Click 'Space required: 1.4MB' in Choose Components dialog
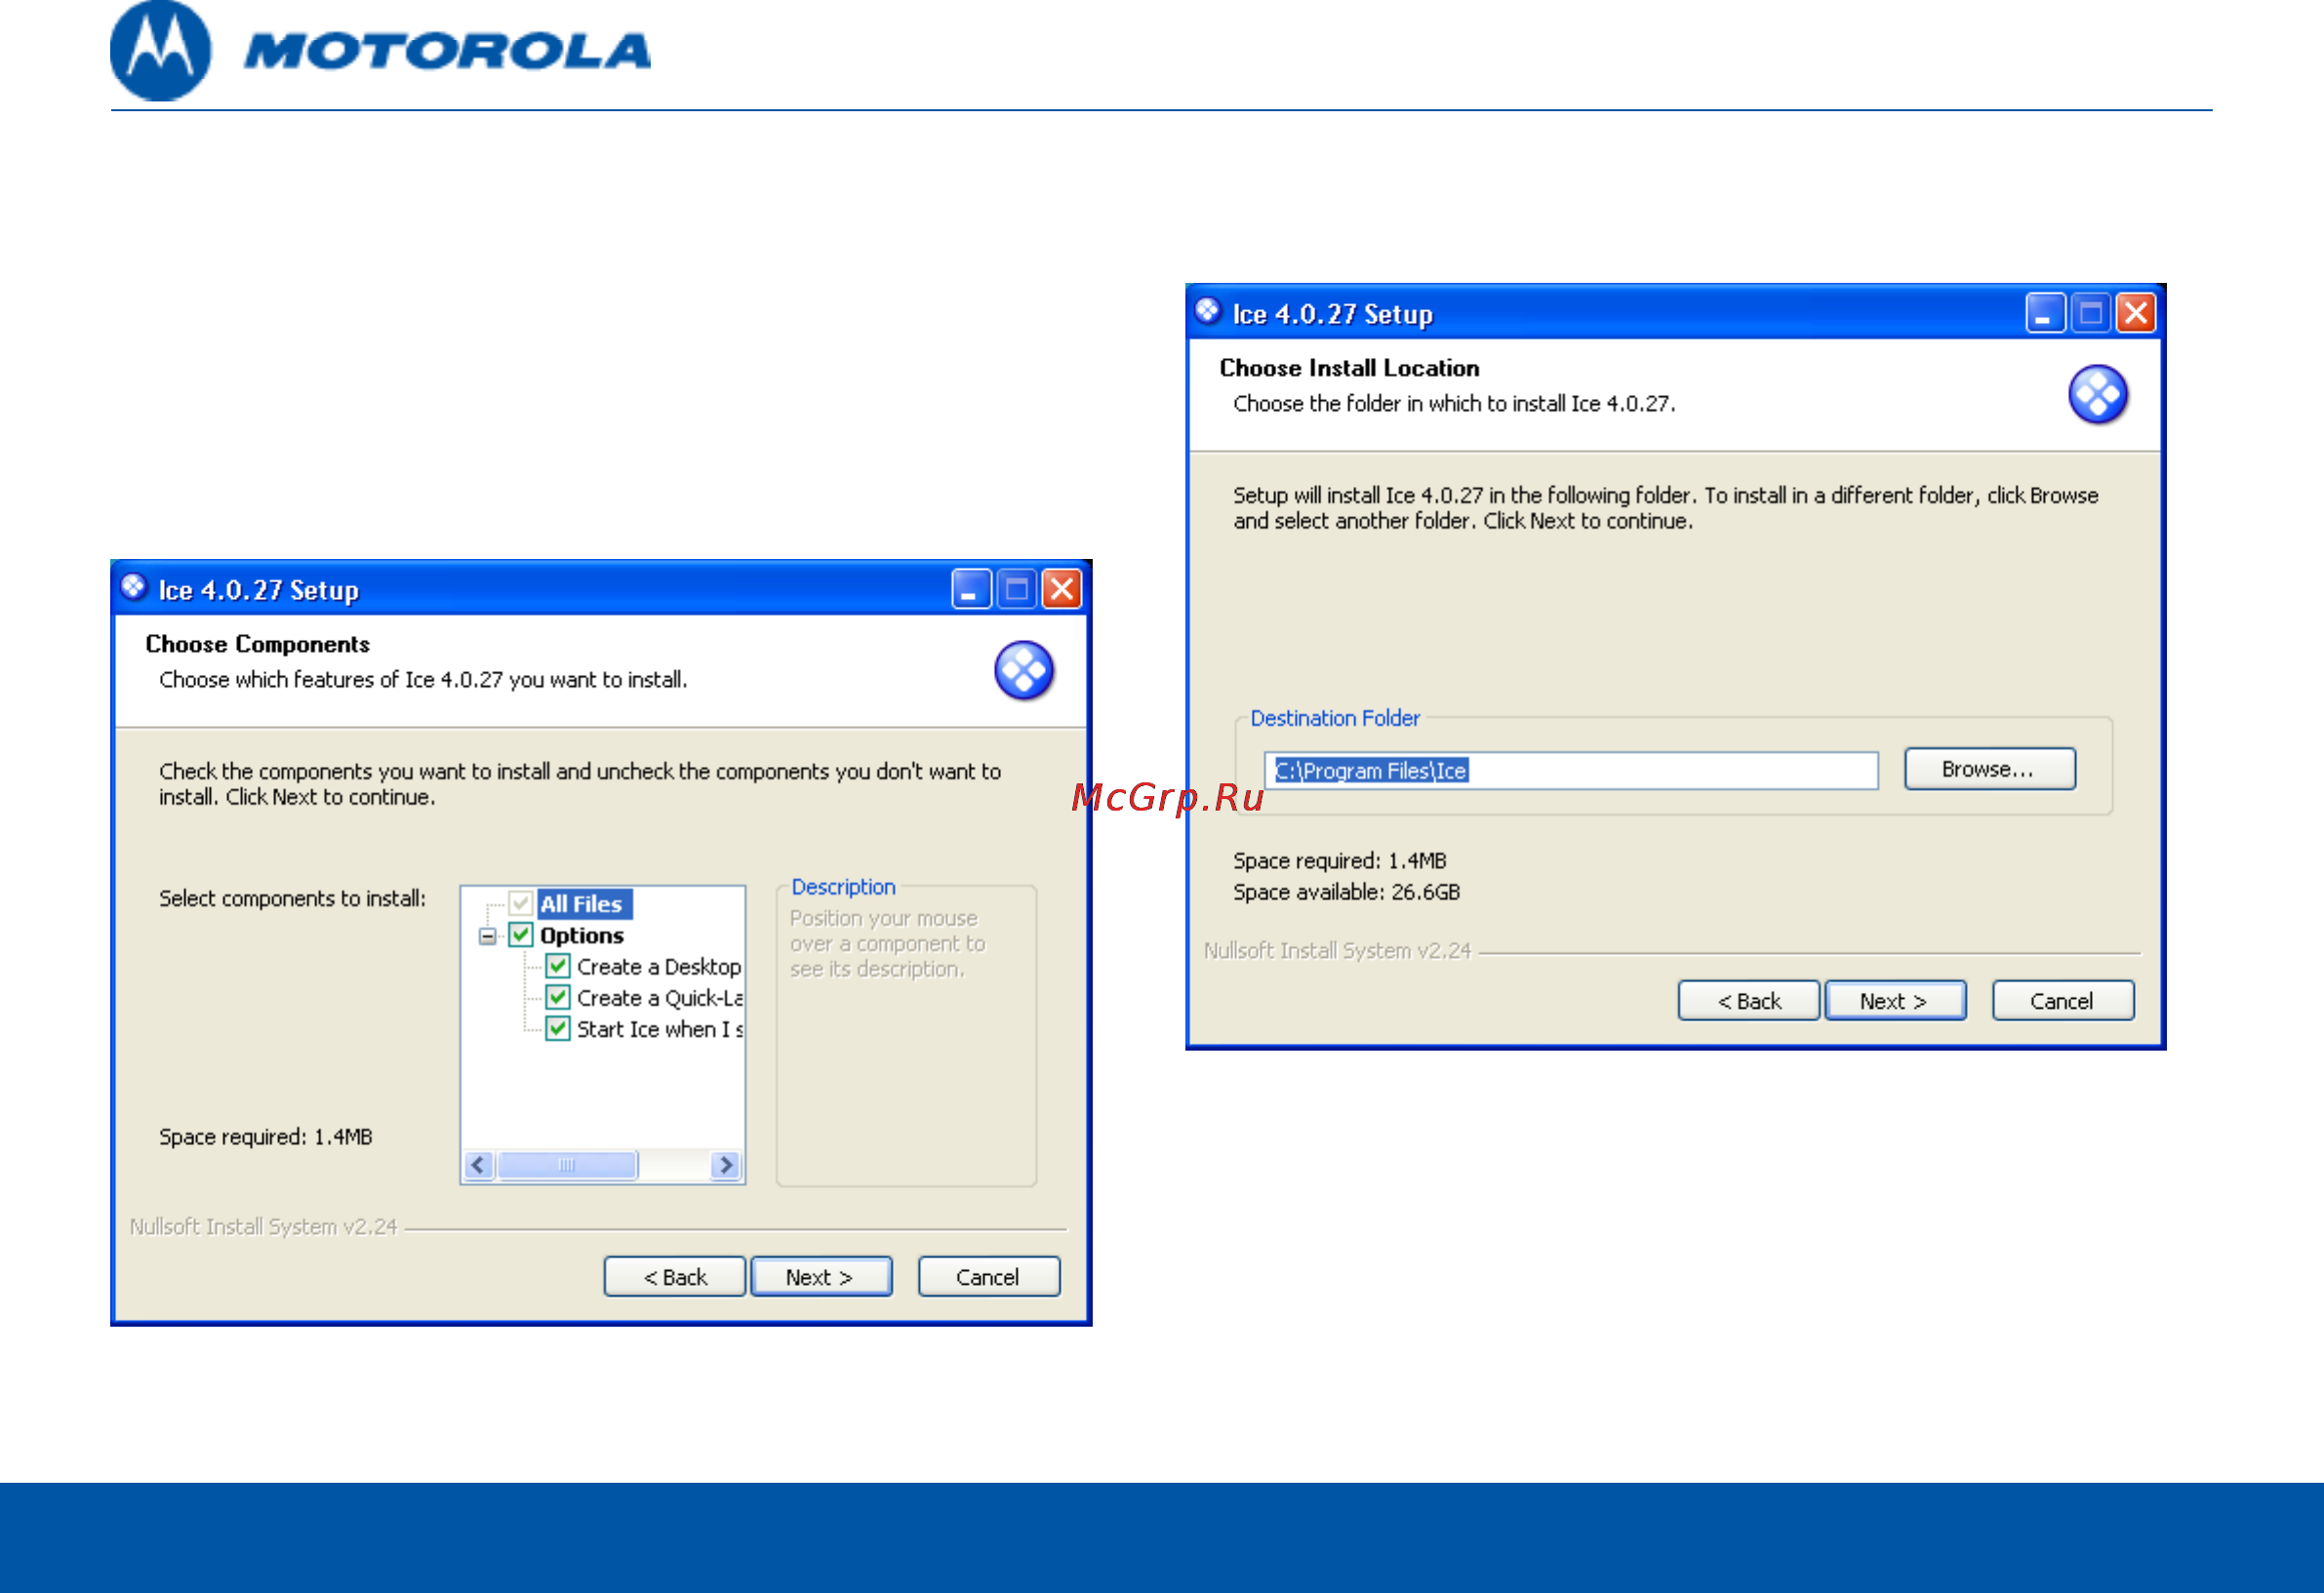 265,1137
